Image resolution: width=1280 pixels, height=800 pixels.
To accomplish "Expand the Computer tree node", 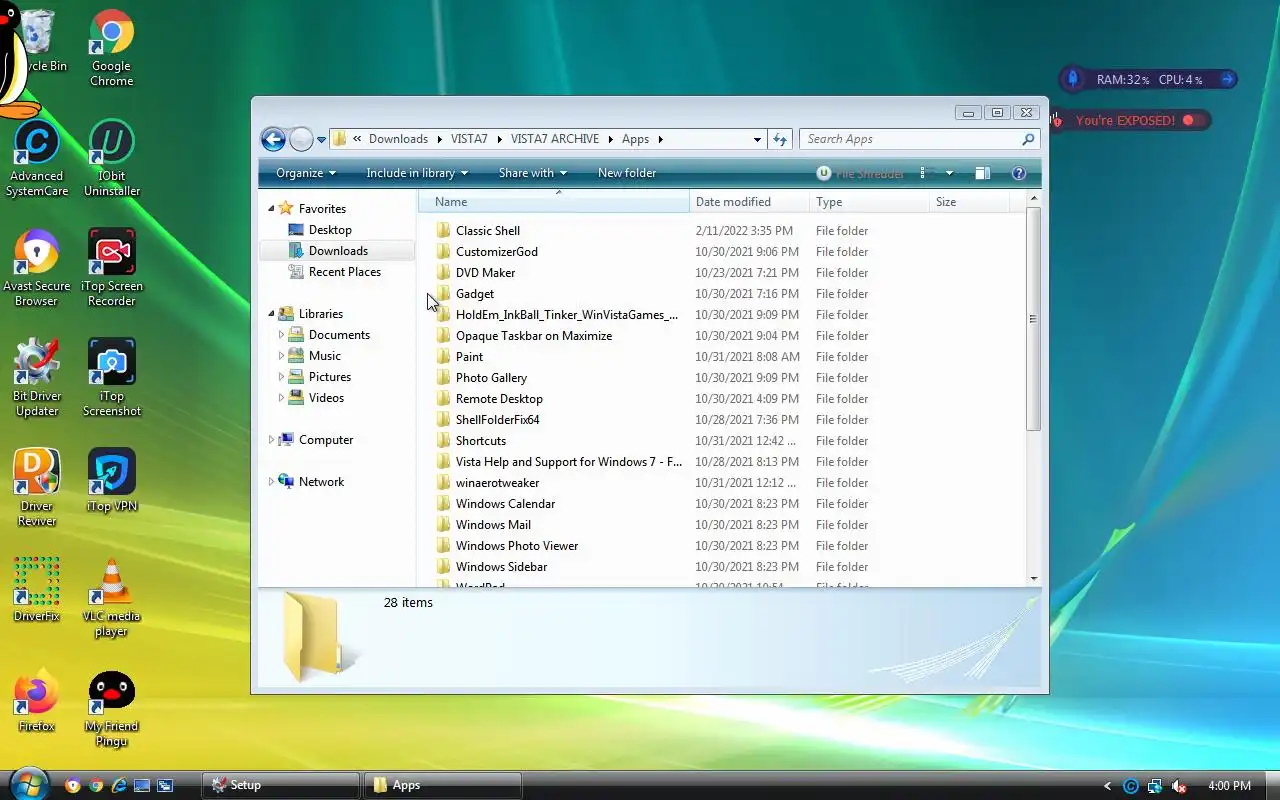I will coord(271,440).
